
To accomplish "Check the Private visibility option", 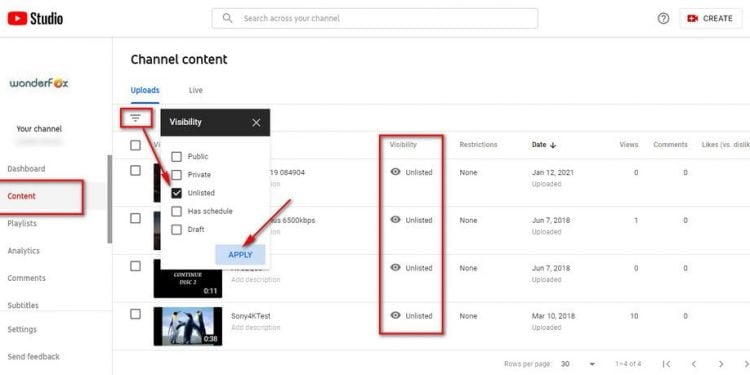I will click(x=176, y=175).
